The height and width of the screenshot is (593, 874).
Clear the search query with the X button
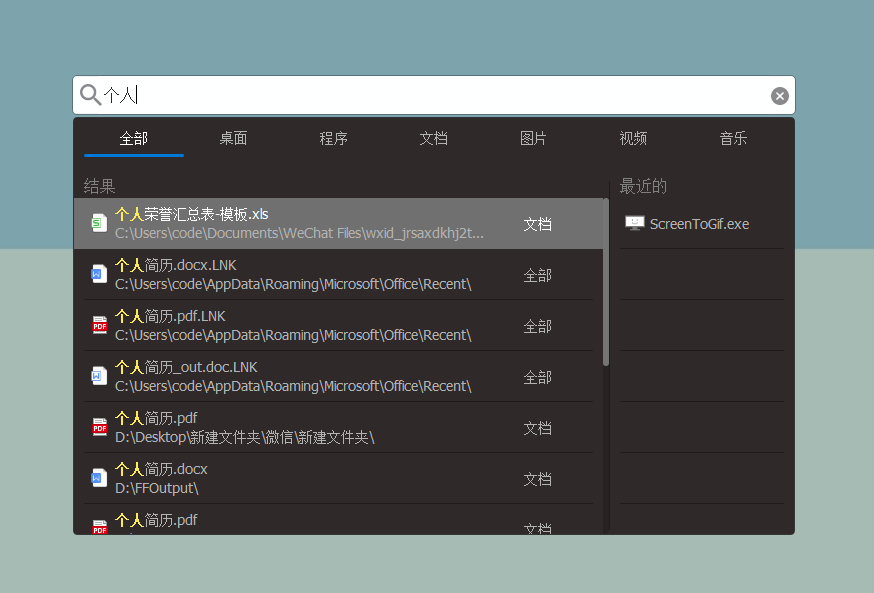(x=780, y=95)
